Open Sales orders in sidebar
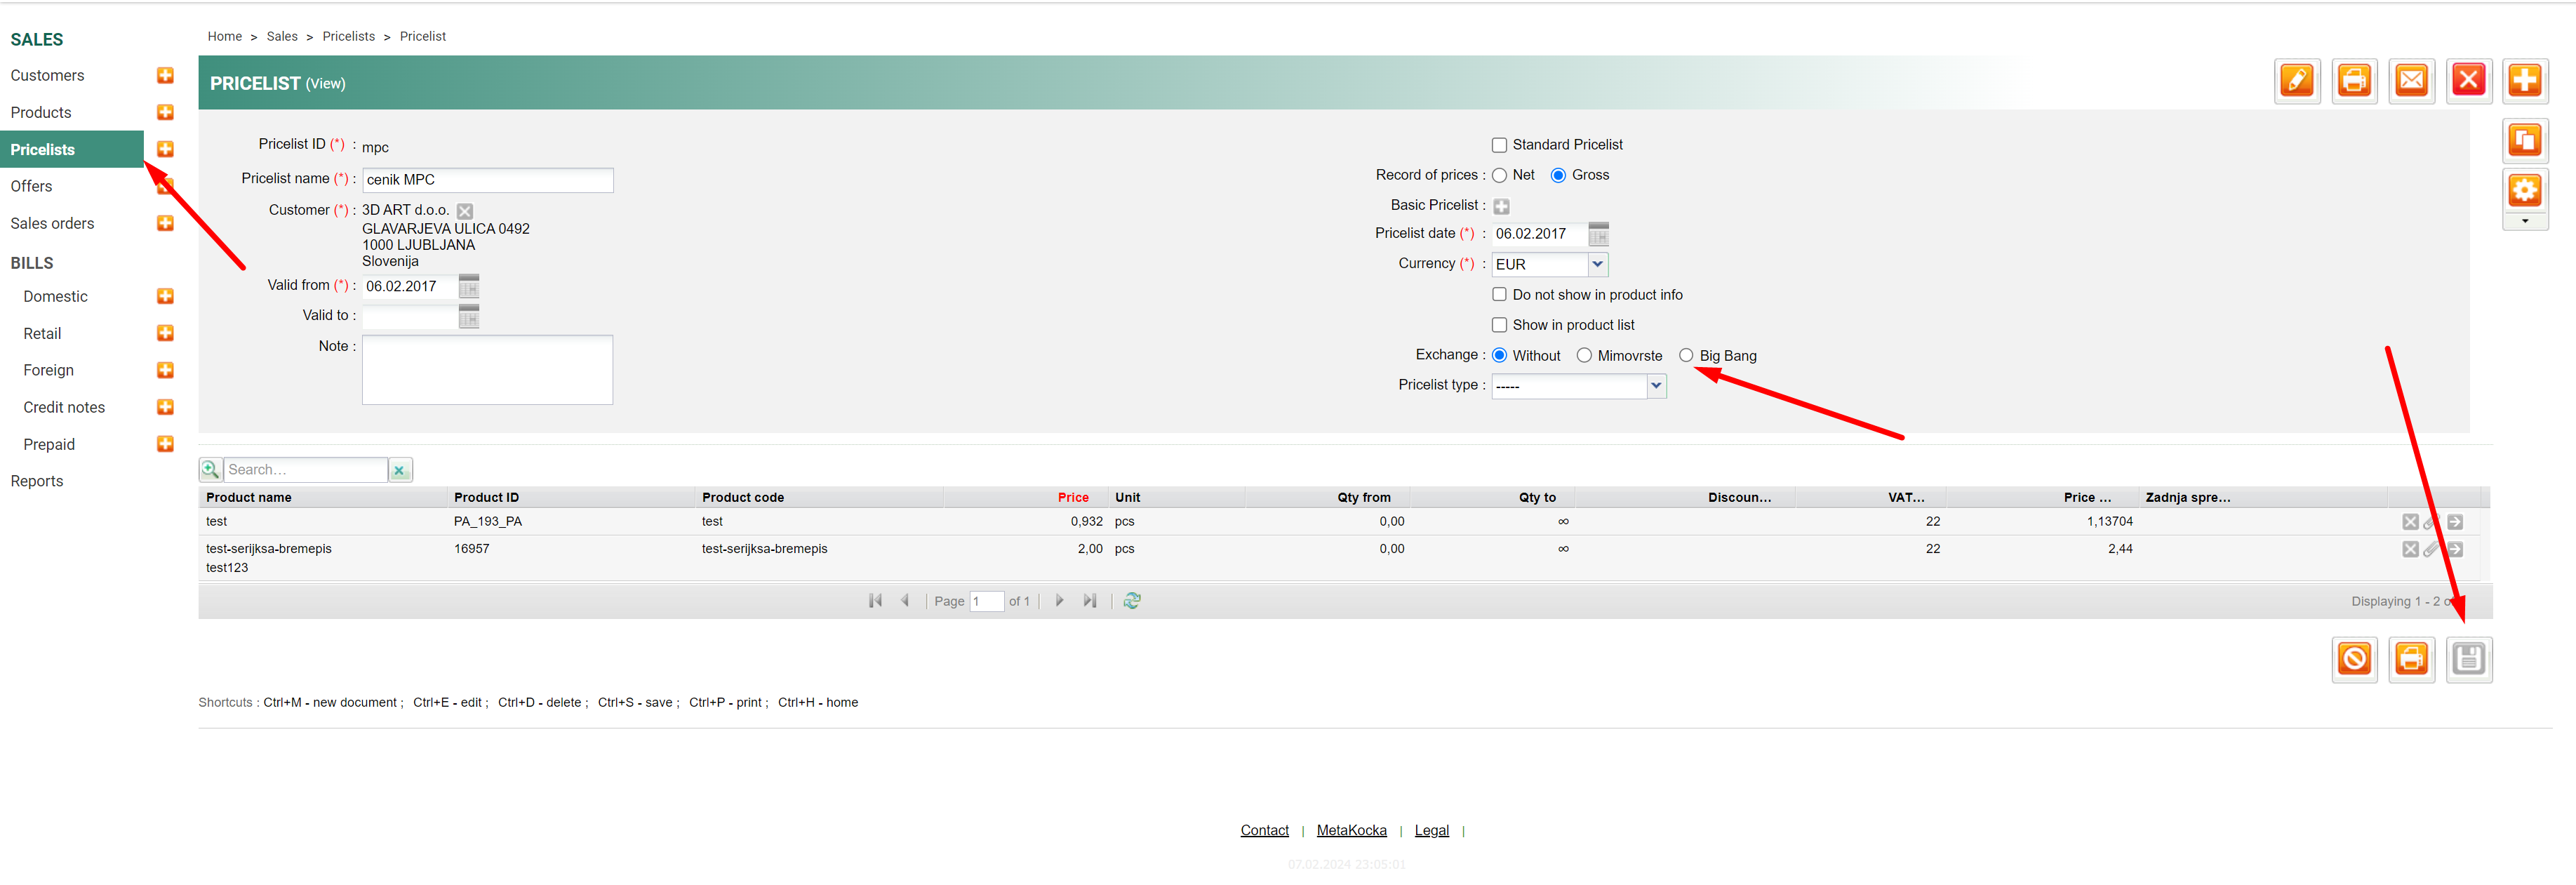Viewport: 2576px width, 885px height. click(x=52, y=224)
